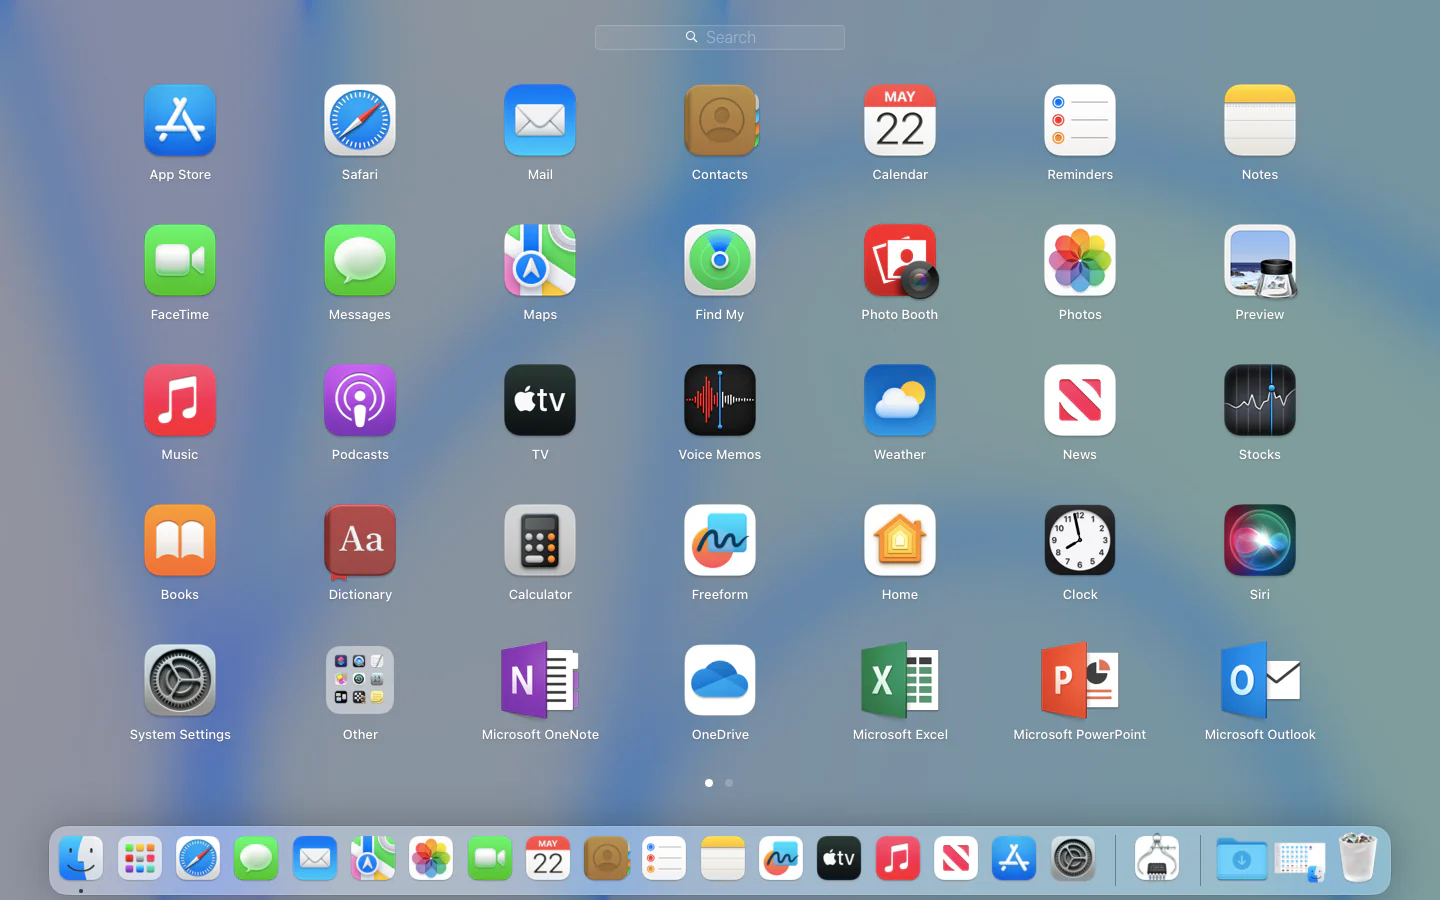Click the Mail icon in the Dock
The height and width of the screenshot is (900, 1440).
point(315,859)
